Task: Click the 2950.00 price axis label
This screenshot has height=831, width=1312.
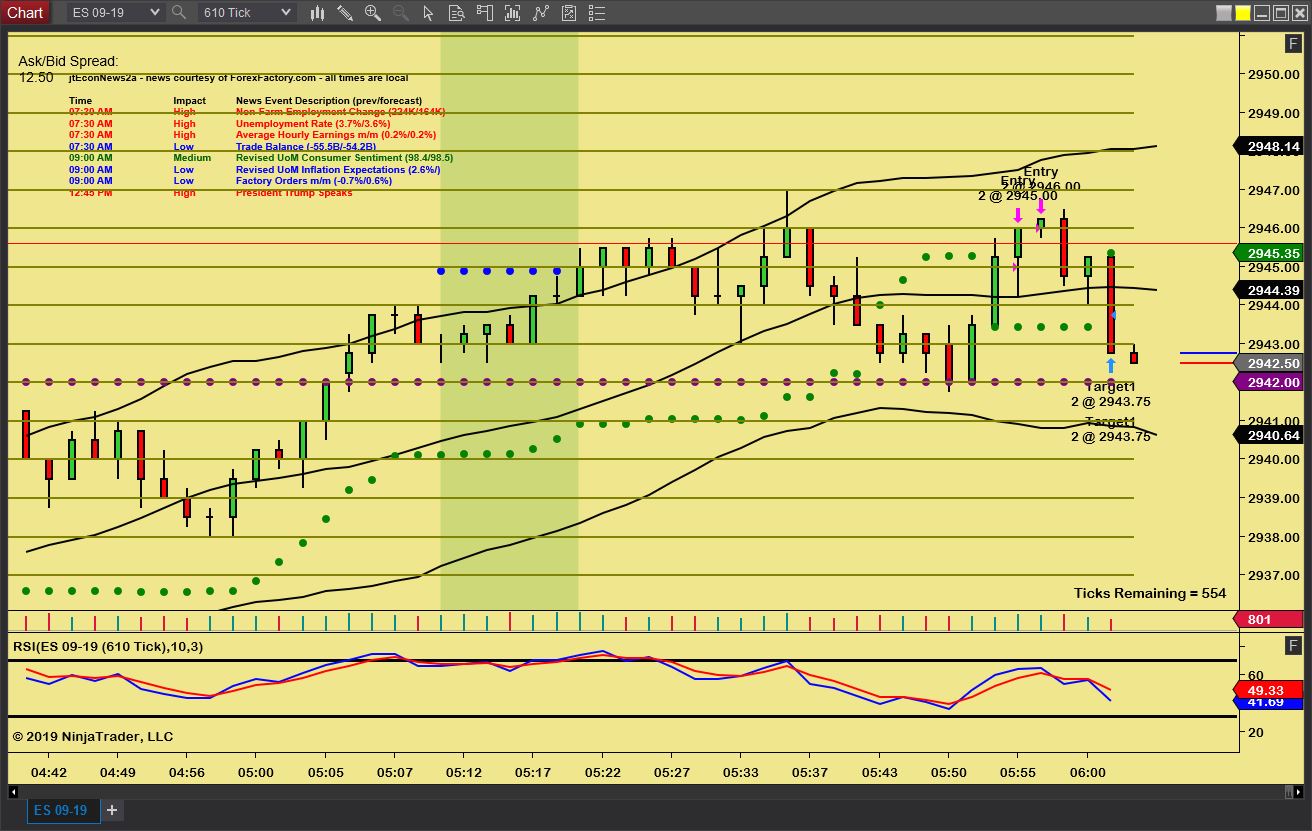Action: 1272,74
